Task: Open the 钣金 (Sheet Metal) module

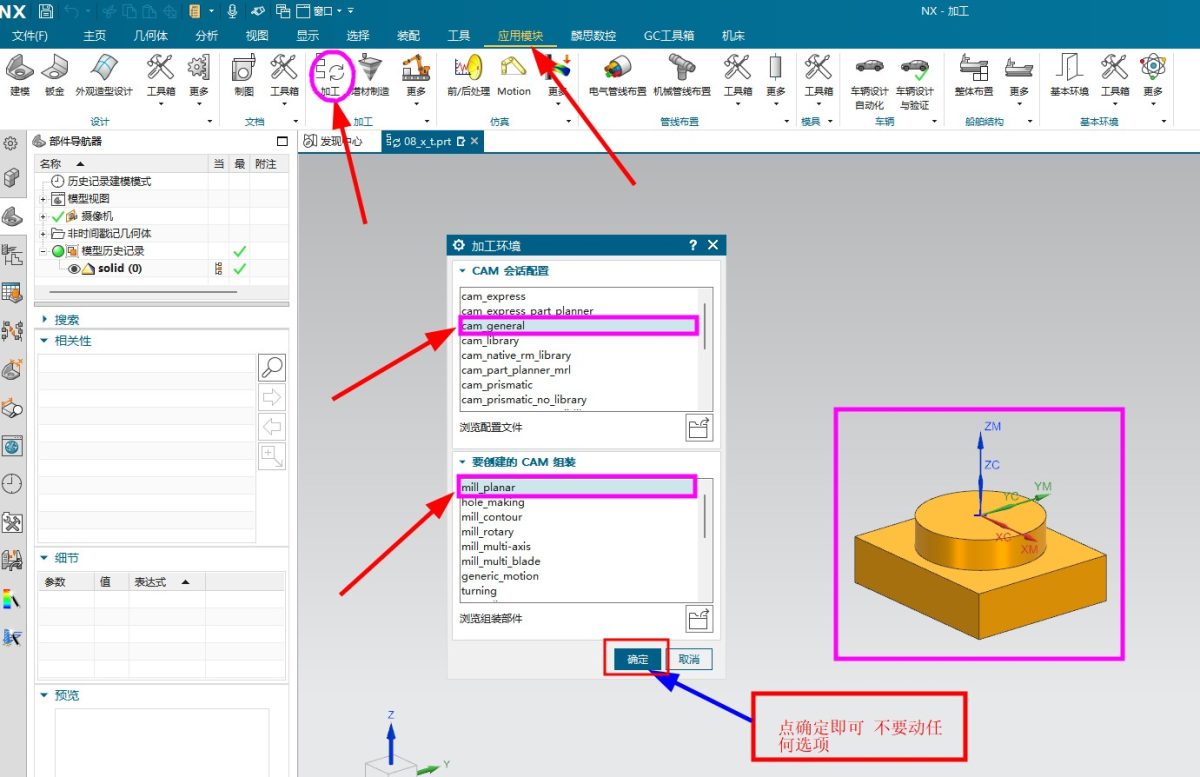Action: [x=54, y=72]
